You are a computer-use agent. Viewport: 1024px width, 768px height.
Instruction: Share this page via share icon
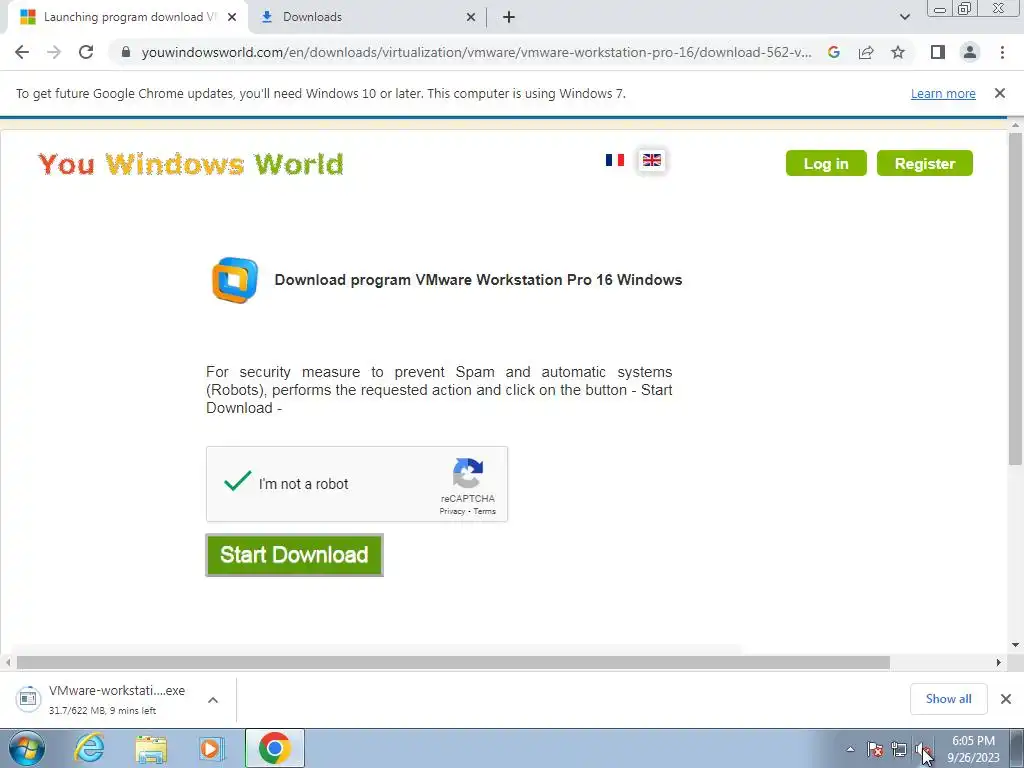point(866,52)
